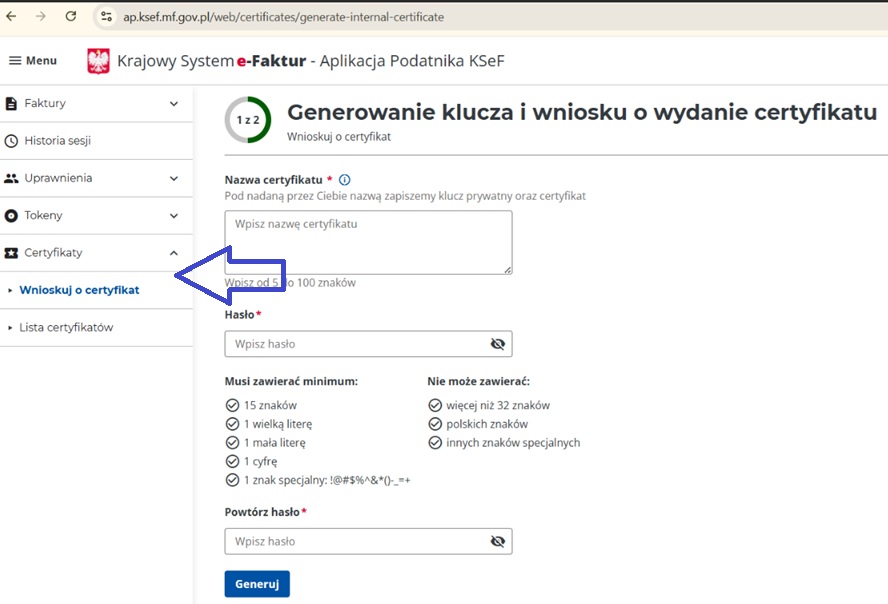Click info icon next to Nazwa certyfikatu
The width and height of the screenshot is (888, 604).
345,179
